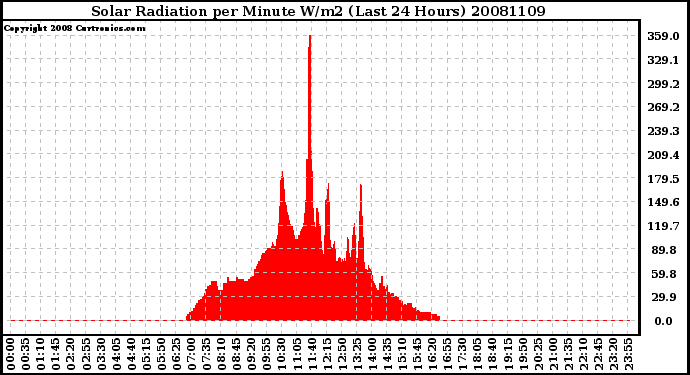Click the x-axis time label 03:30
The height and width of the screenshot is (375, 690).
tap(101, 354)
